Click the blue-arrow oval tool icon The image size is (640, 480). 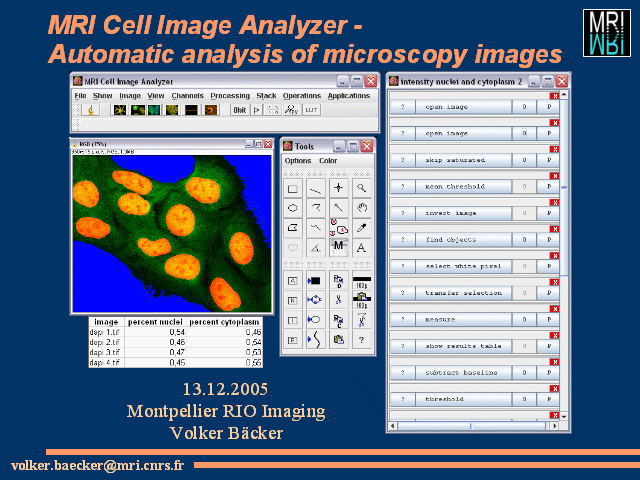pyautogui.click(x=316, y=320)
